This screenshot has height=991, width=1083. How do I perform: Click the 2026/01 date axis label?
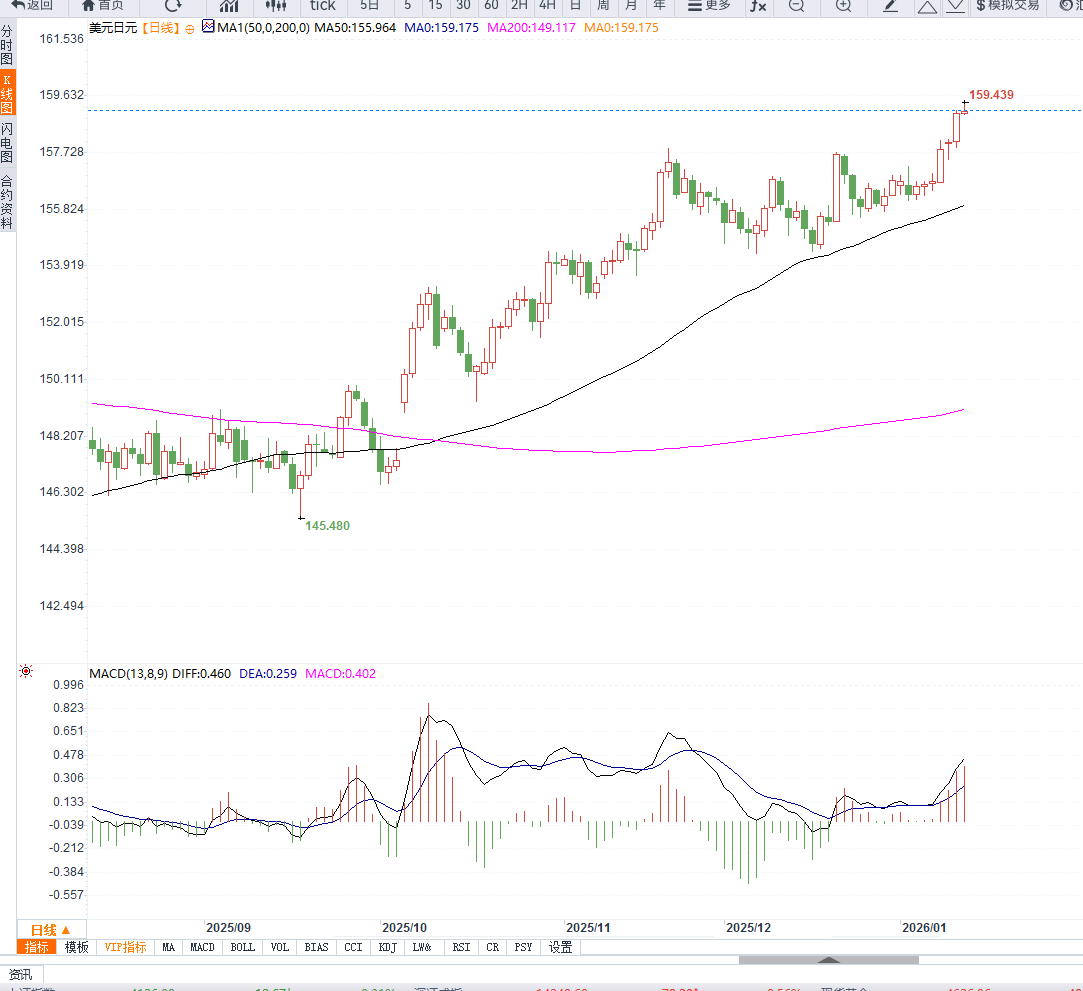click(x=924, y=927)
